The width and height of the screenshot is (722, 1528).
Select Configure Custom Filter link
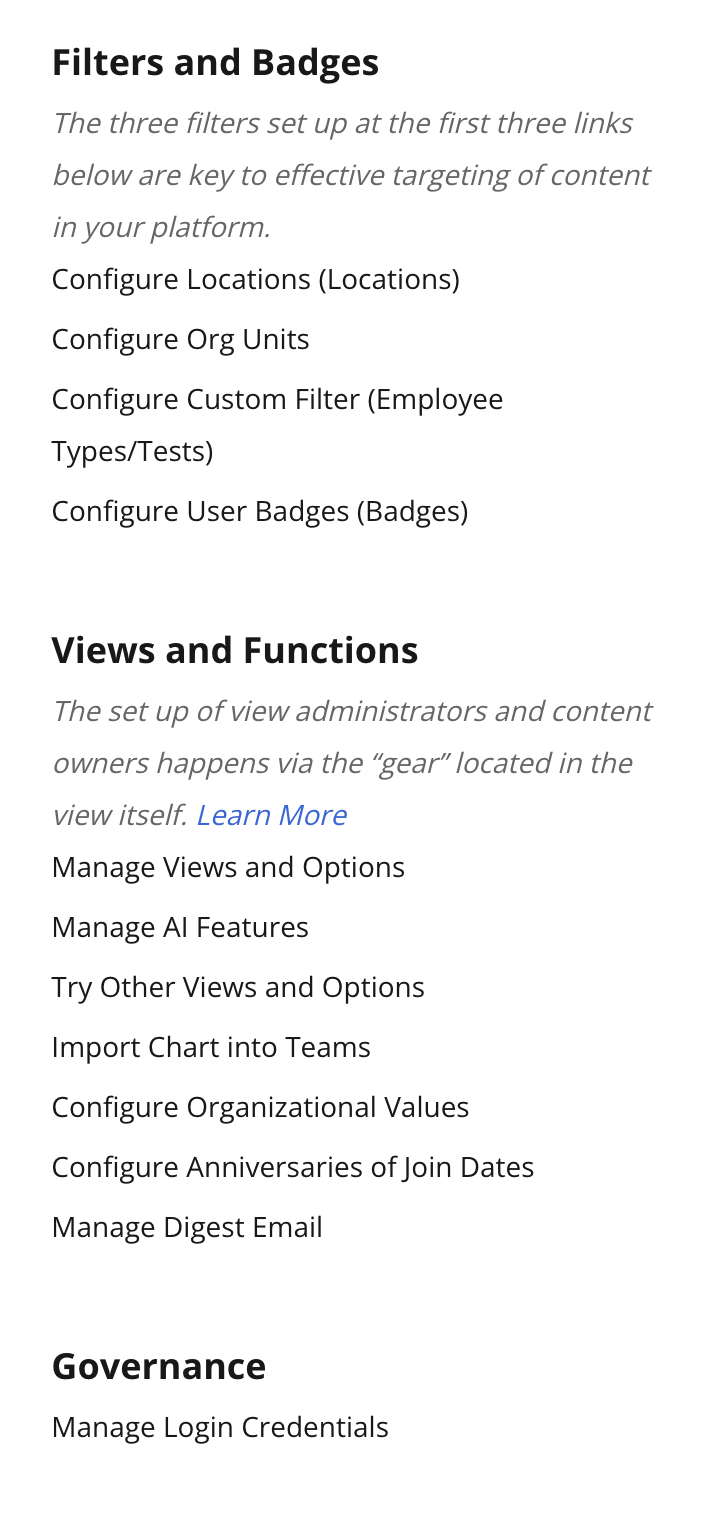tap(277, 426)
